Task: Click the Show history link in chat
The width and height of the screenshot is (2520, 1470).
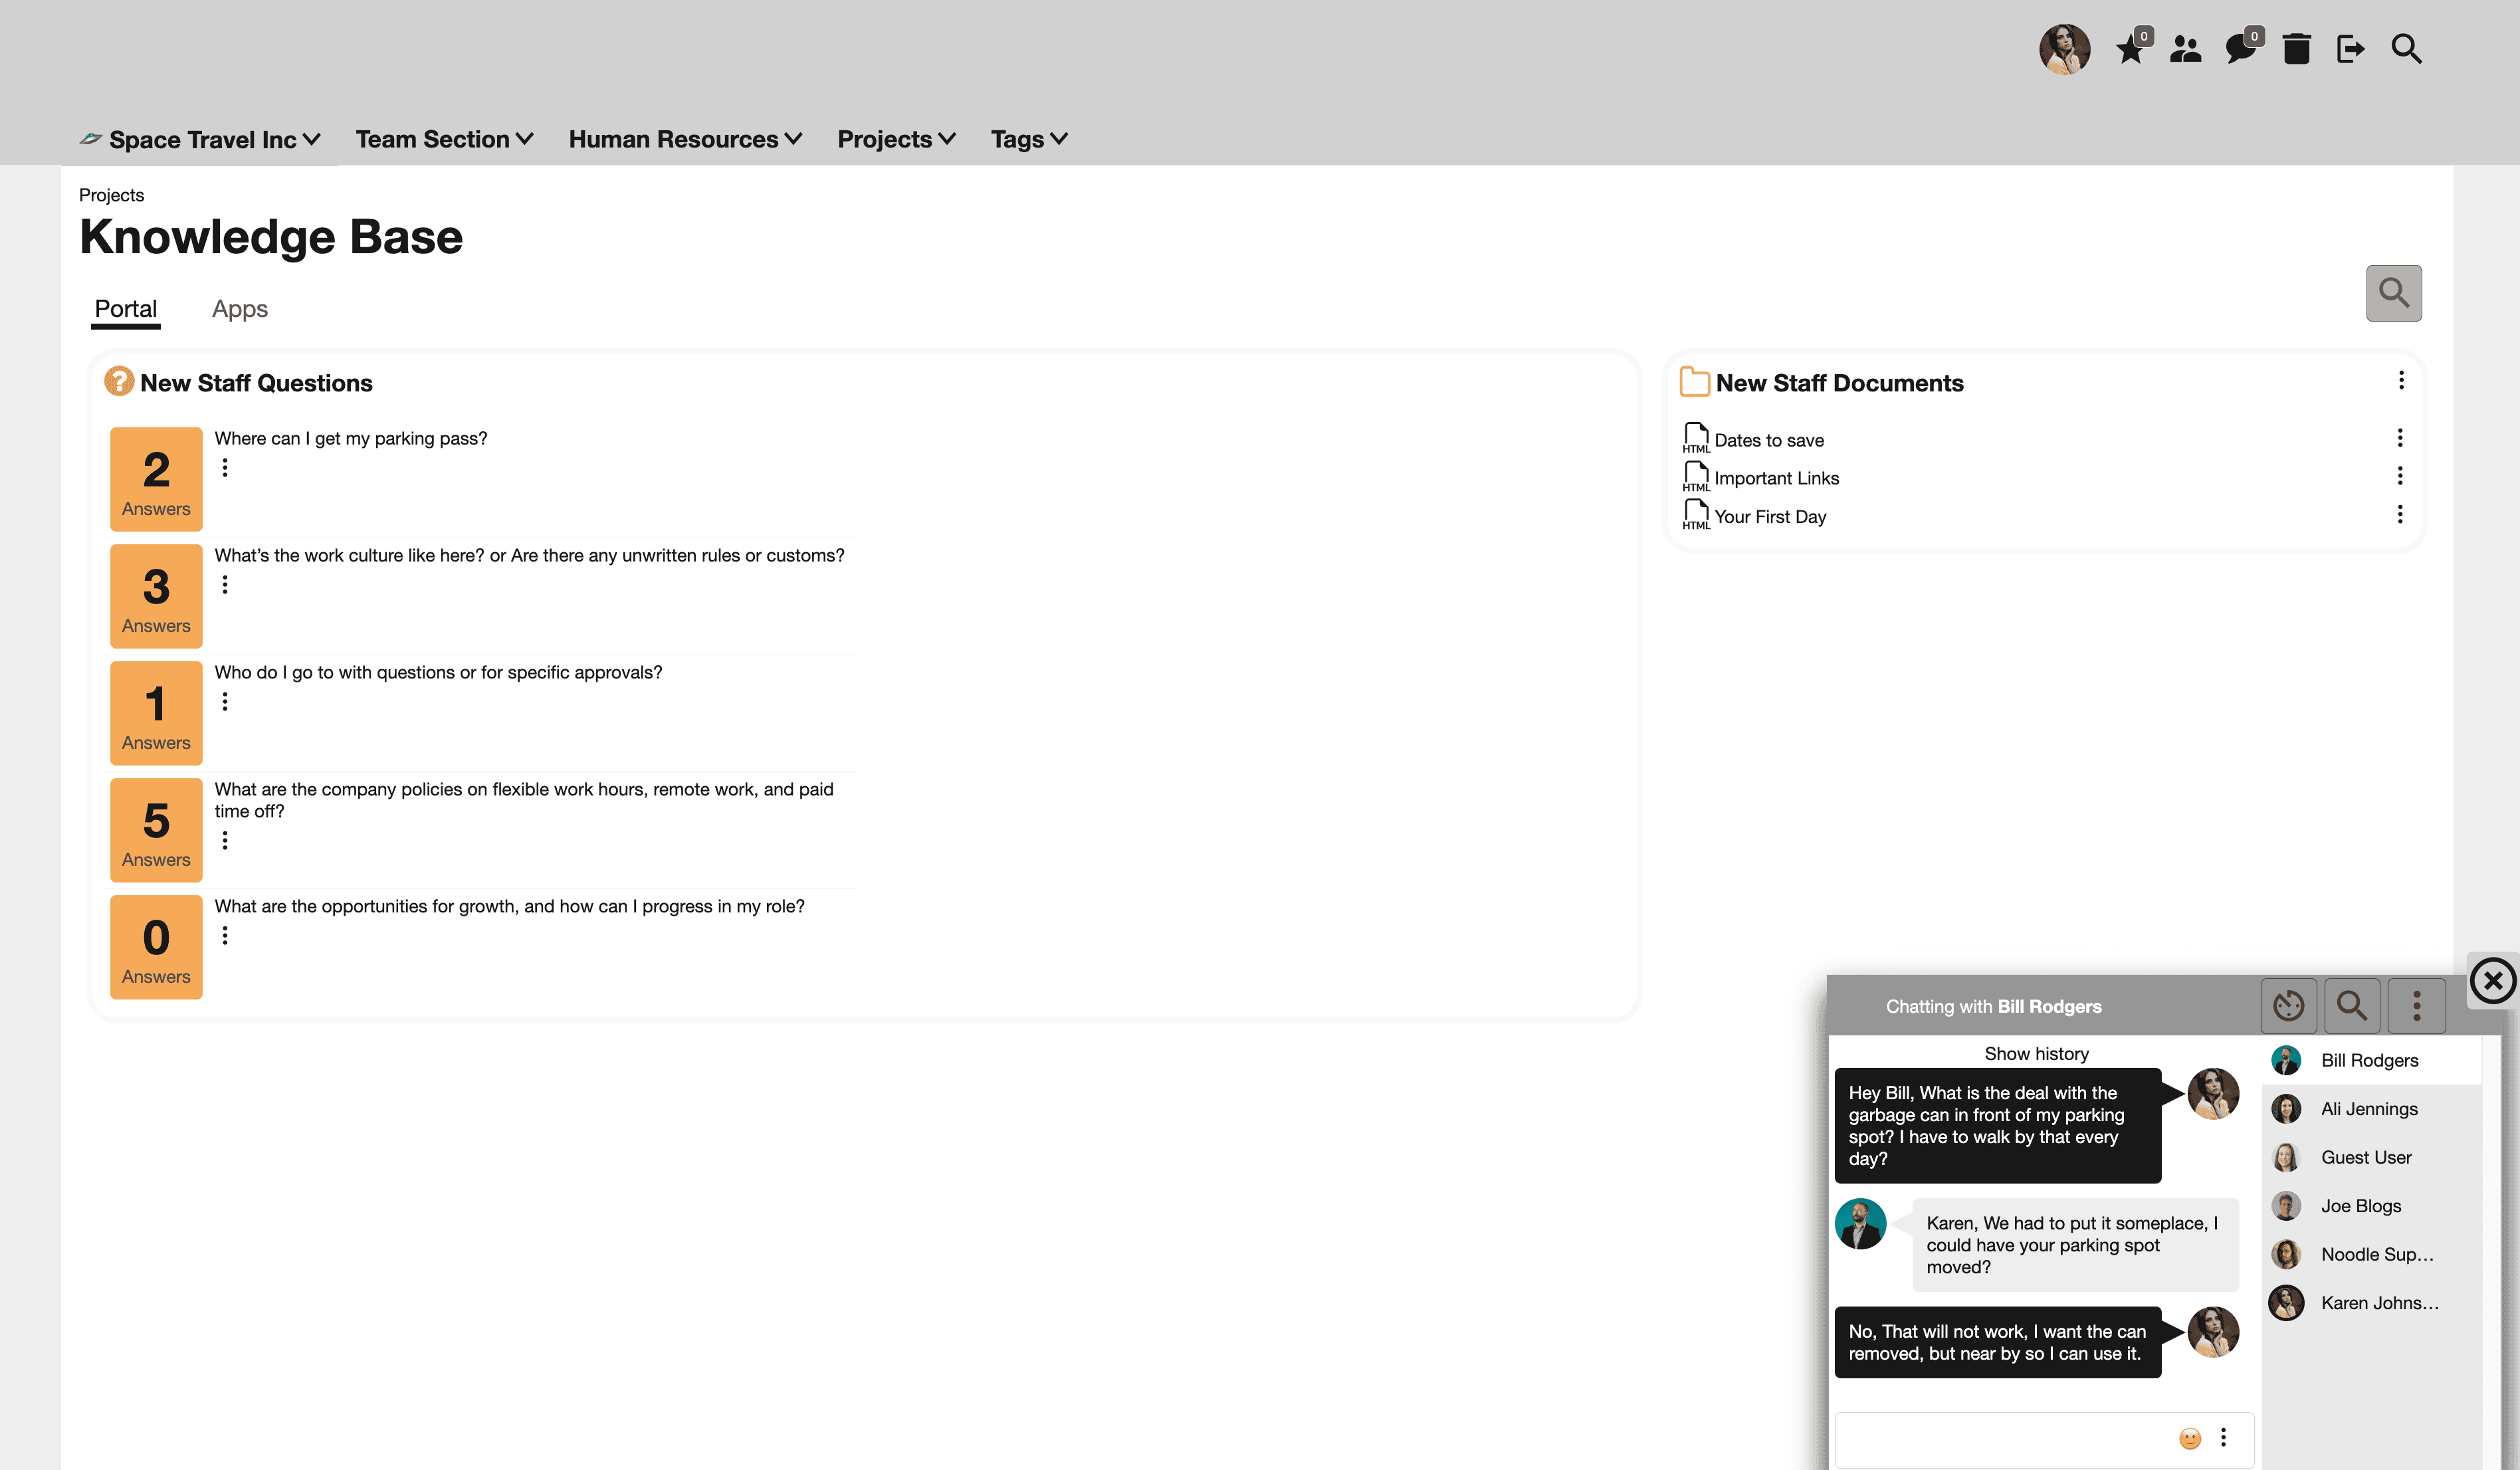Action: tap(2036, 1053)
